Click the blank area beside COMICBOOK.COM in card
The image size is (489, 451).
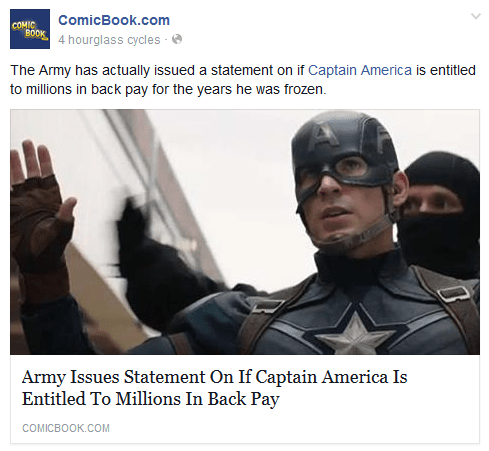[x=293, y=428]
